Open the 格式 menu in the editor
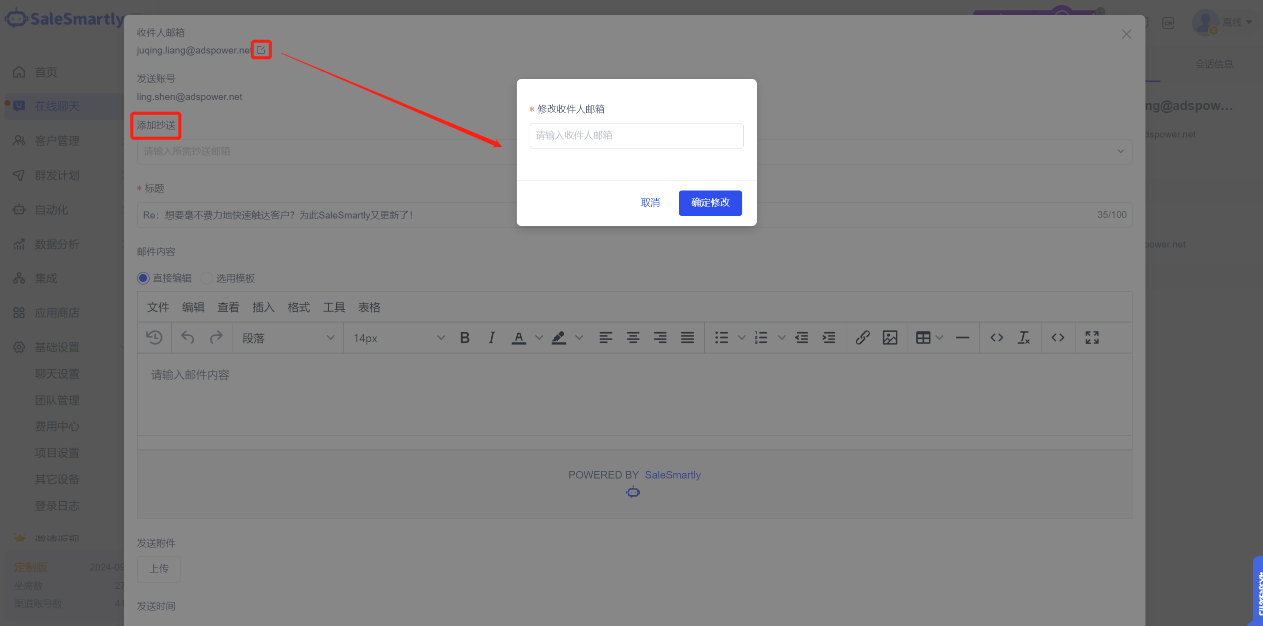 298,307
